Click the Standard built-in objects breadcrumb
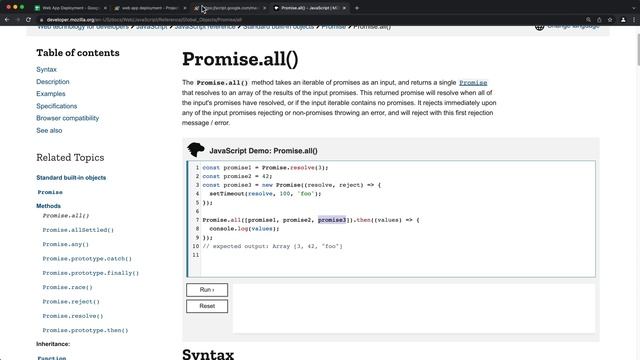Screen dimensions: 640x360 click(x=278, y=27)
